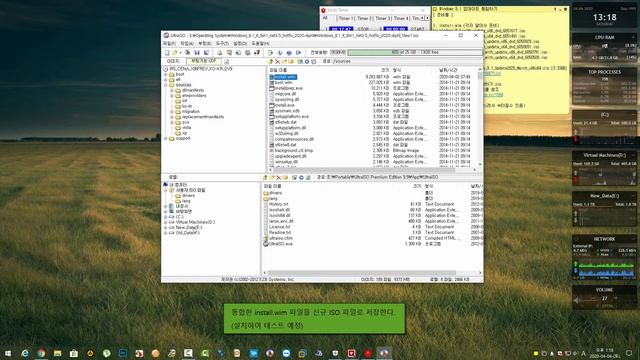Open the 작업(A) menu
This screenshot has height=360, width=640.
[x=187, y=43]
